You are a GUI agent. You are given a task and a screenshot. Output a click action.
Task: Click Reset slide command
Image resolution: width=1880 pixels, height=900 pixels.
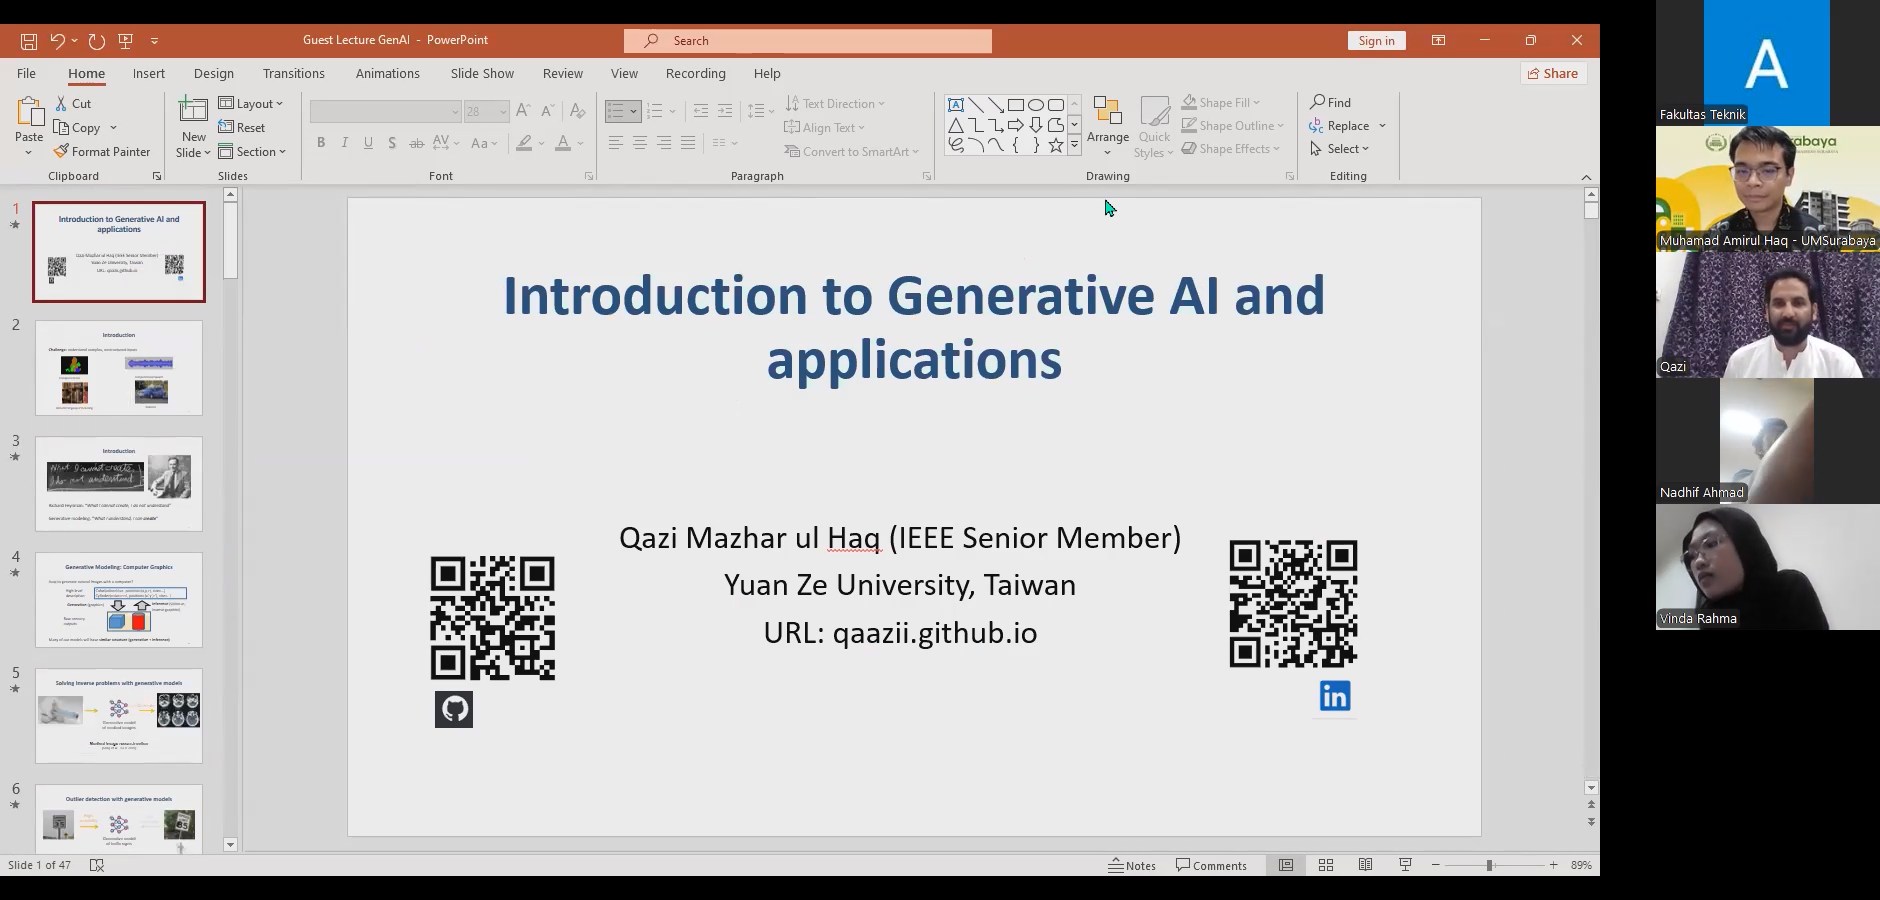pyautogui.click(x=242, y=128)
